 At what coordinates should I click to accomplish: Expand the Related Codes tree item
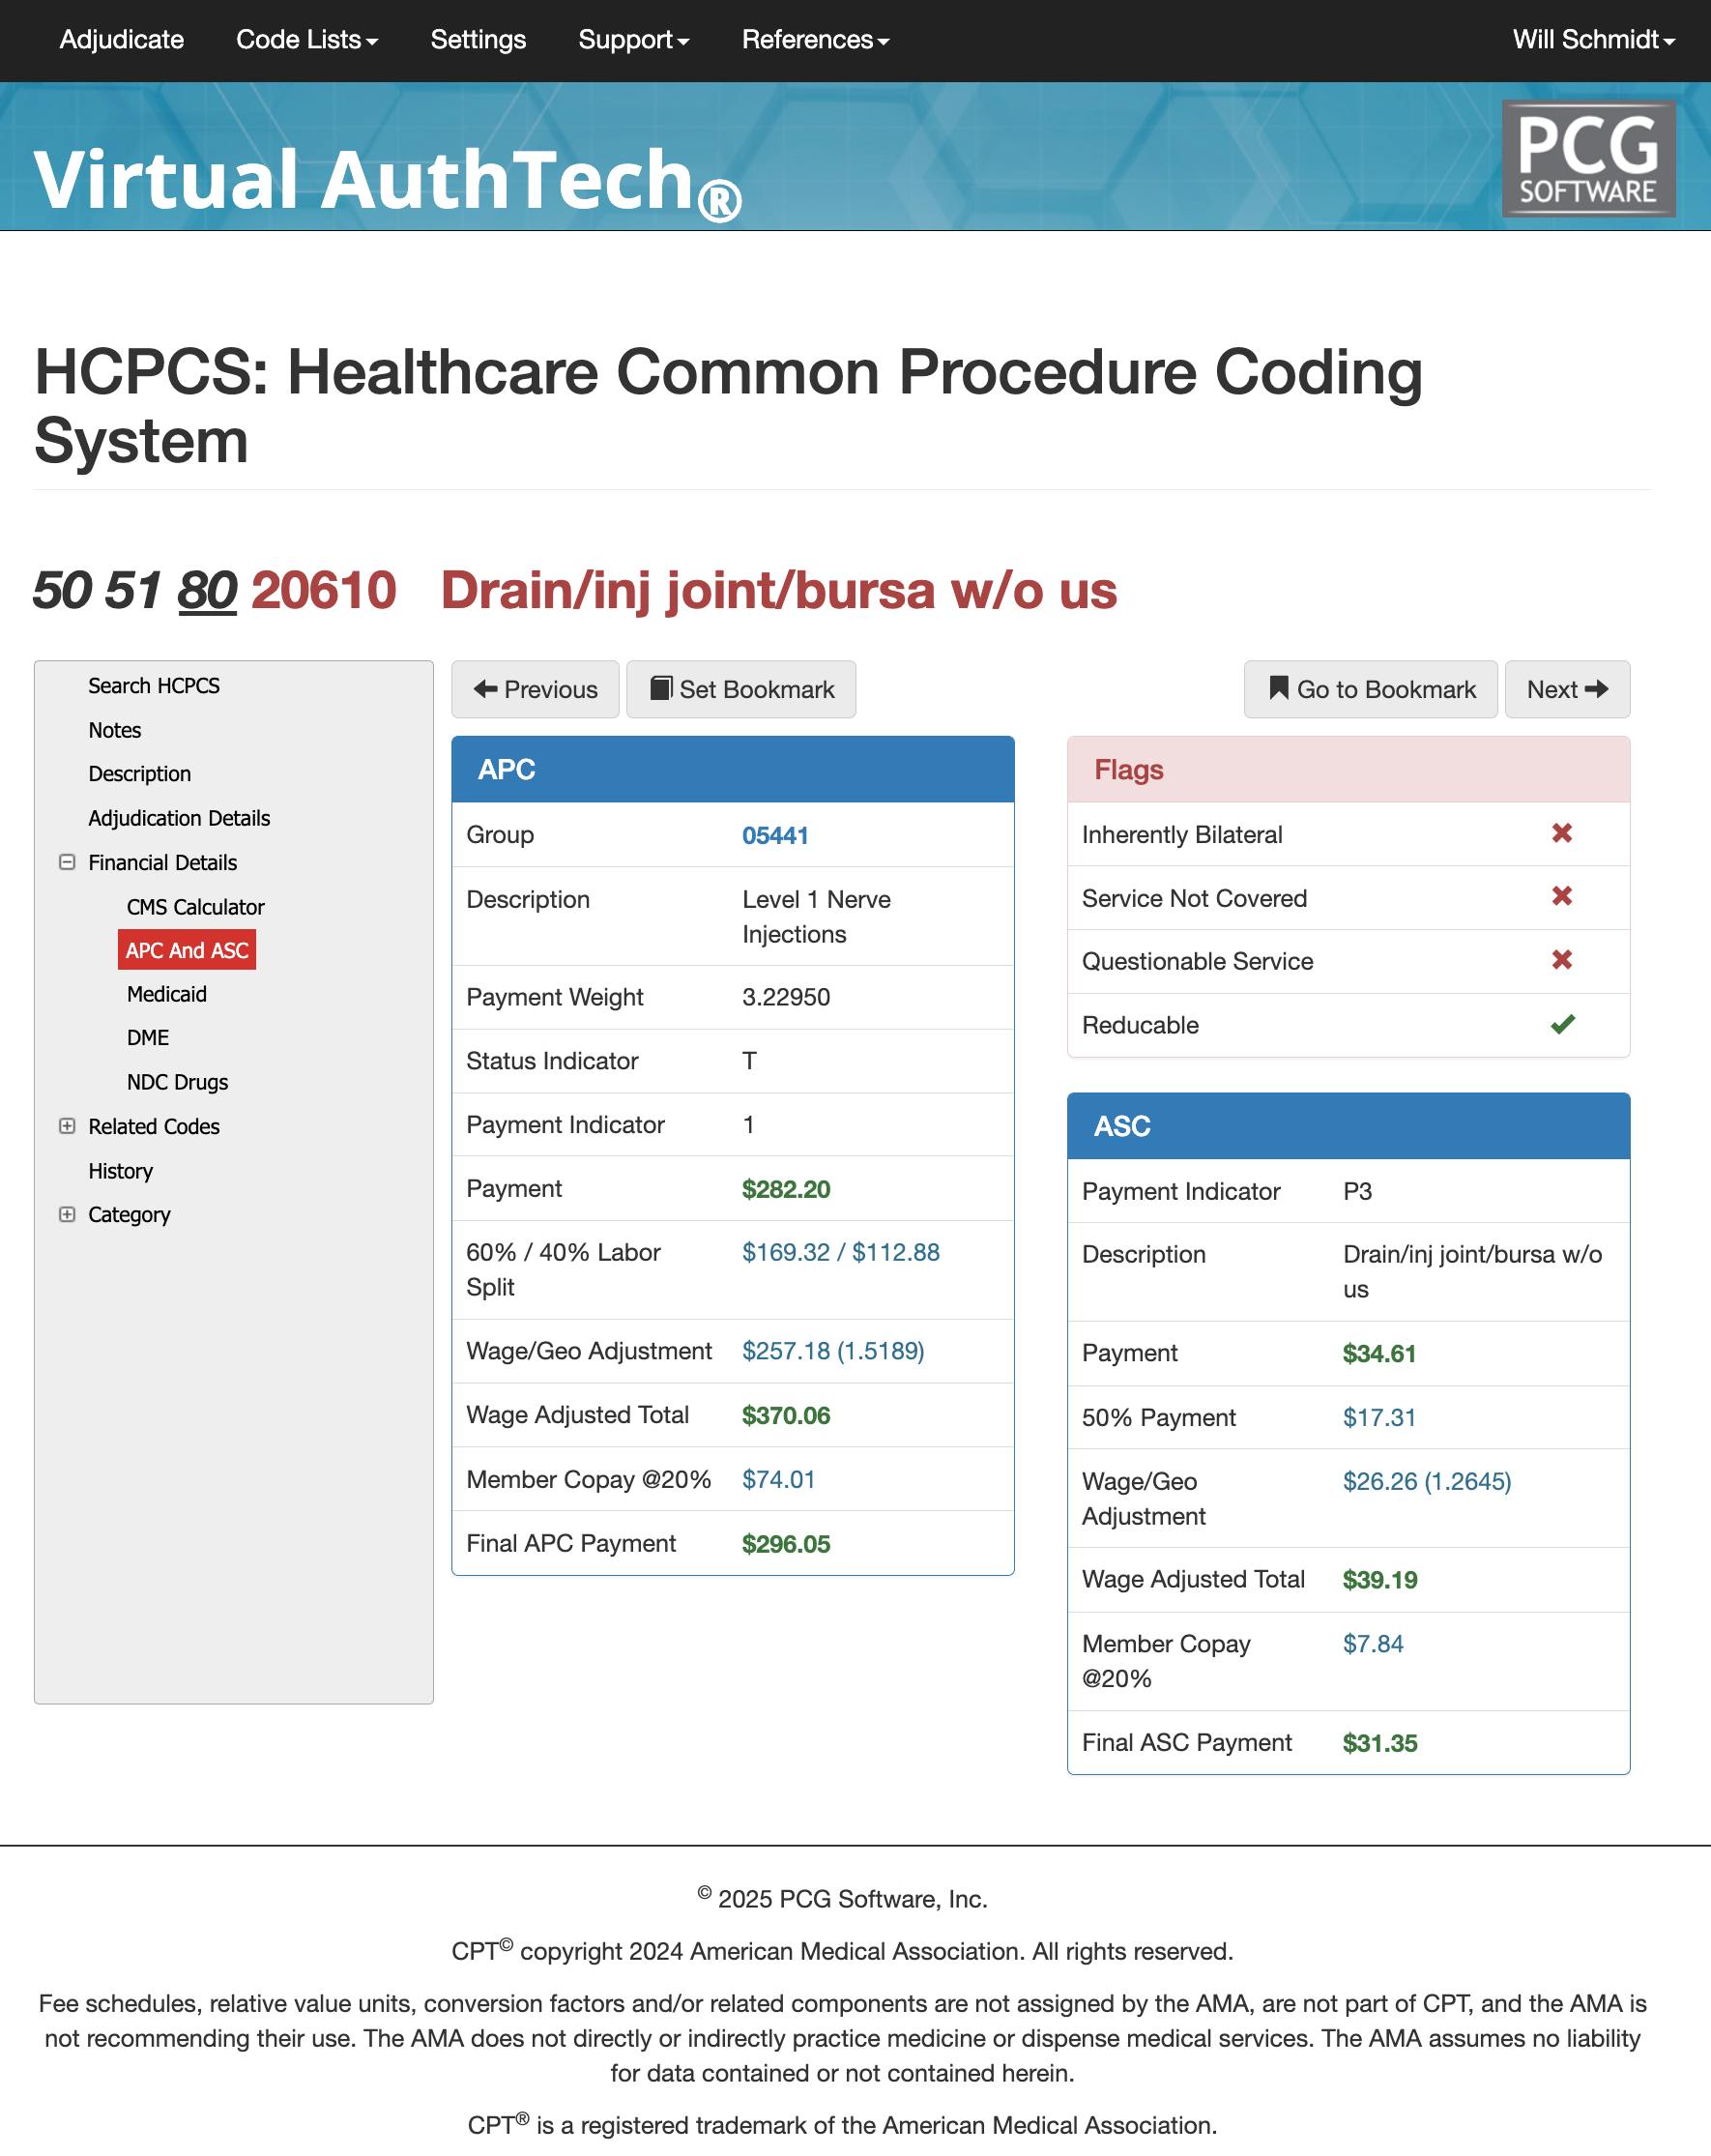(67, 1126)
